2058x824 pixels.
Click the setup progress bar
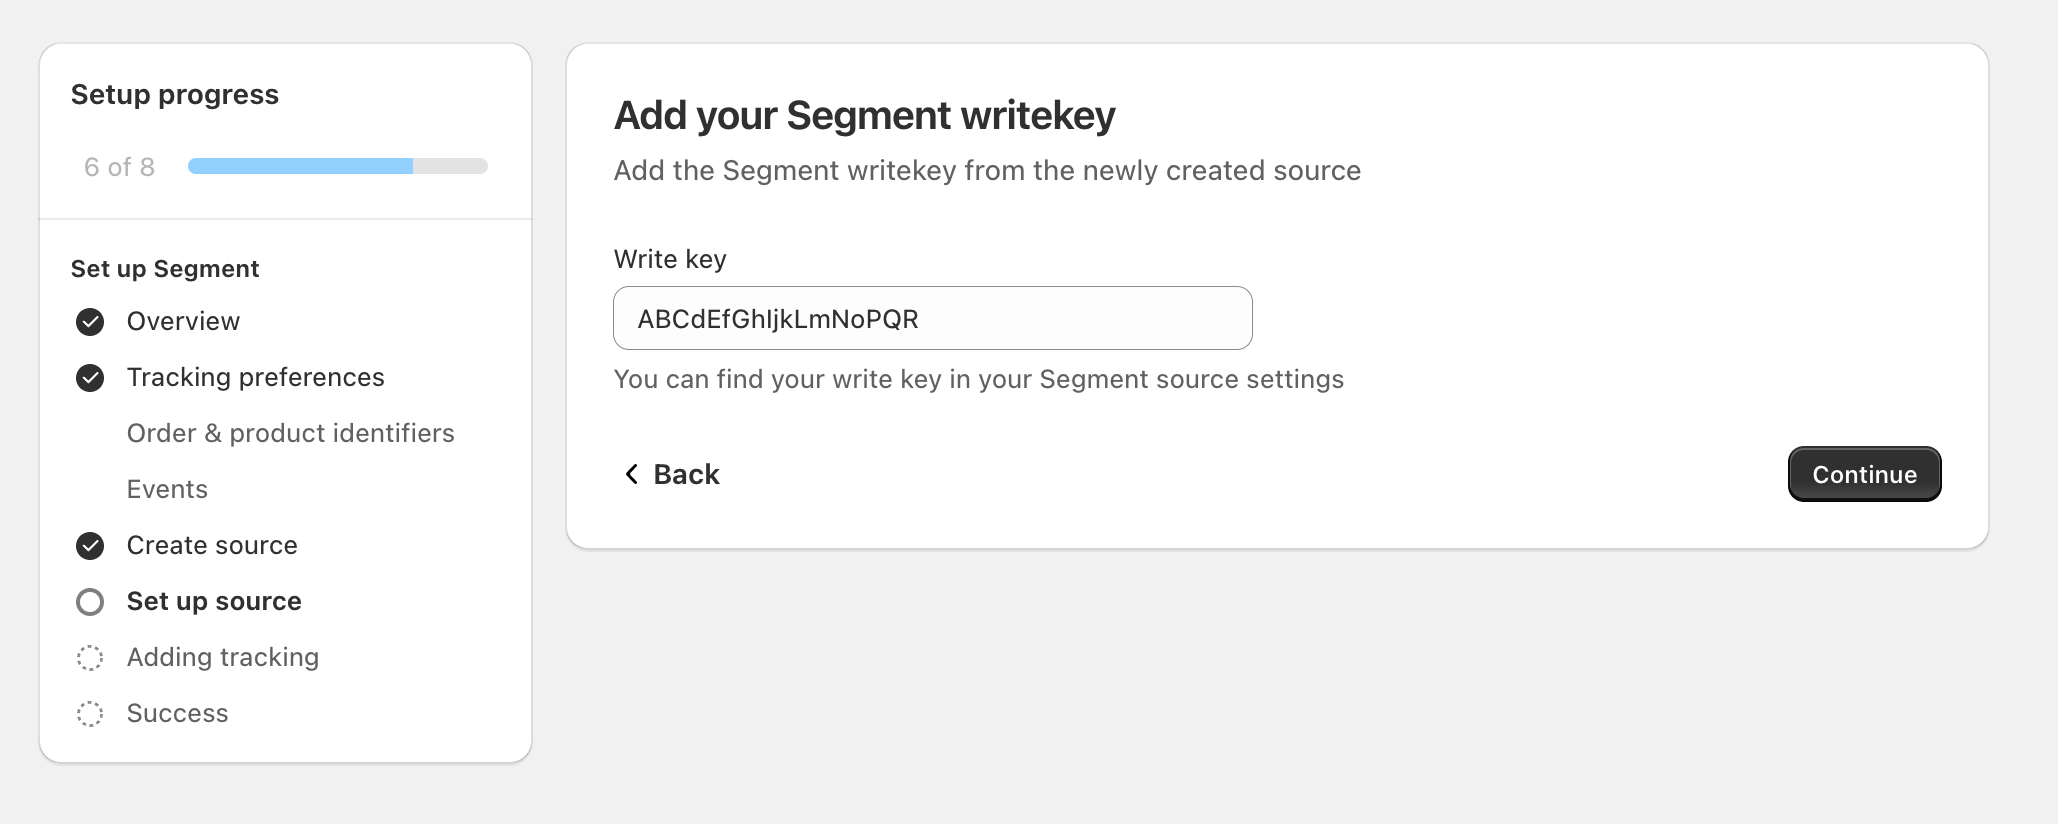337,166
